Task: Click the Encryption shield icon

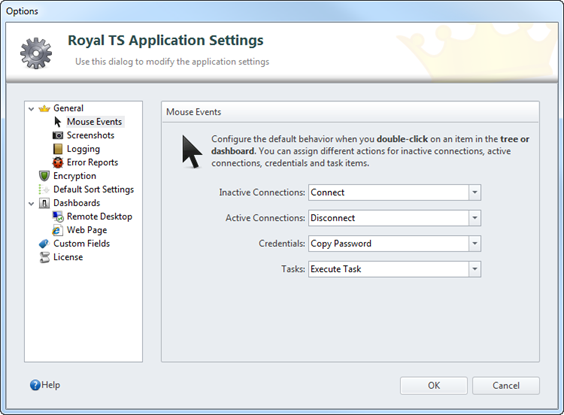Action: 44,176
